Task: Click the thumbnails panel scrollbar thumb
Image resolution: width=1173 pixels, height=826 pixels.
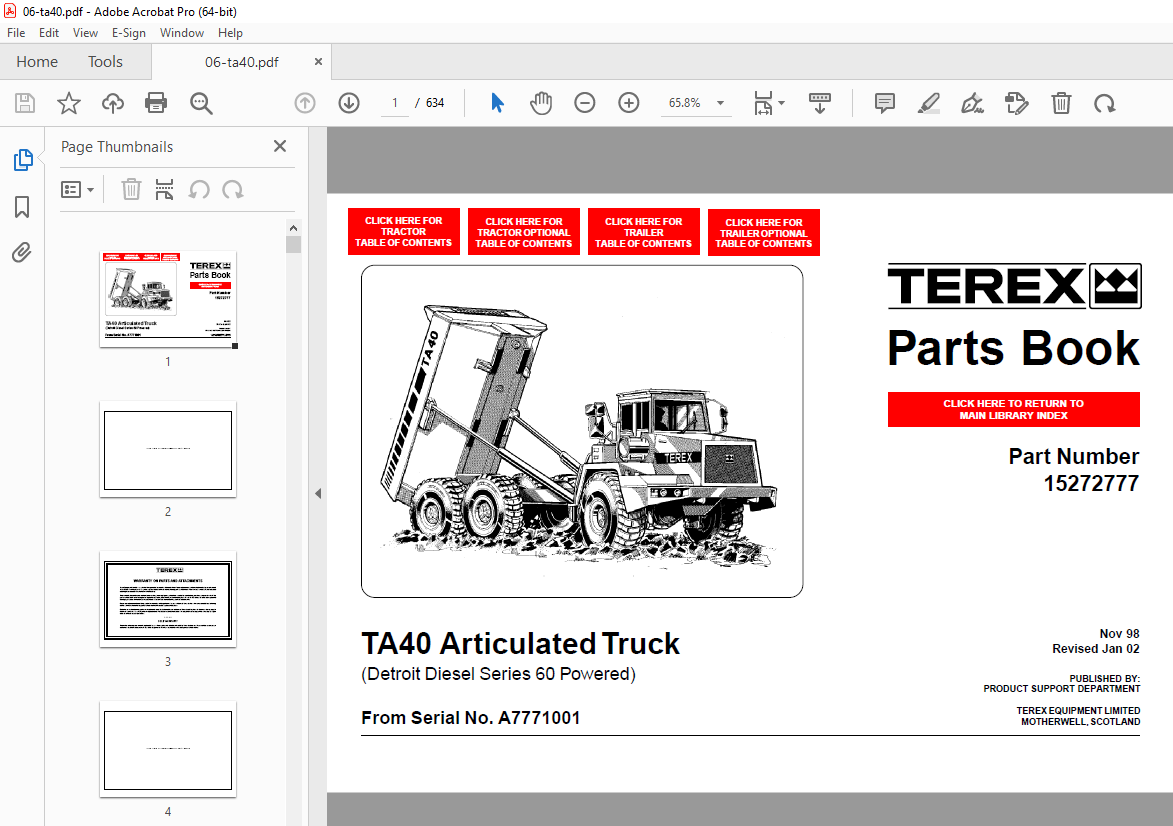Action: point(293,245)
